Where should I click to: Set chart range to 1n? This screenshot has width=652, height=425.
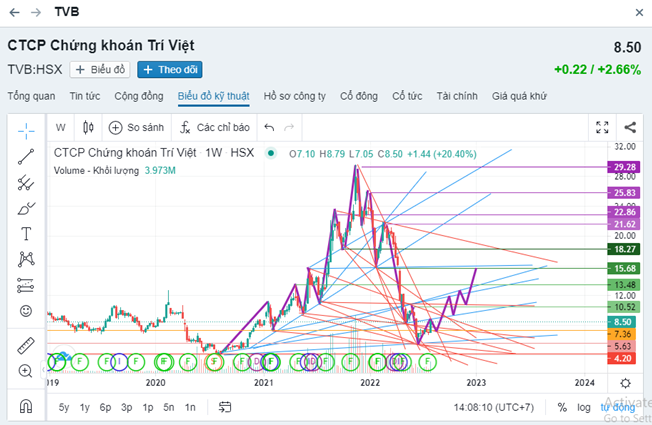pyautogui.click(x=190, y=407)
